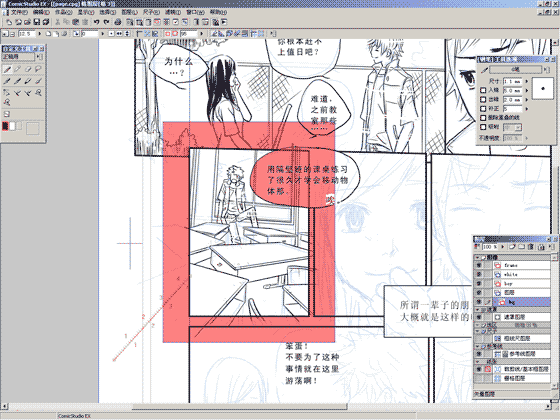Click the horizontal scrollbar below canvas

(239, 406)
